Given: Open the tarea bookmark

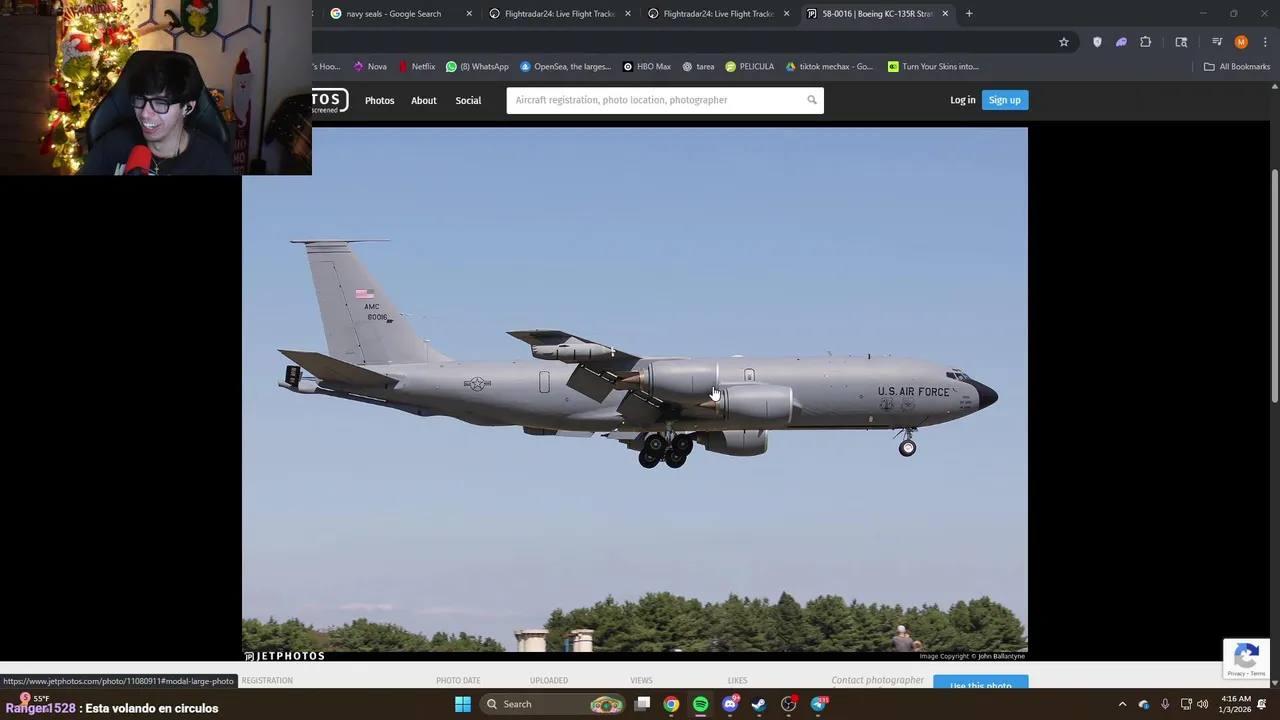Looking at the screenshot, I should point(699,67).
